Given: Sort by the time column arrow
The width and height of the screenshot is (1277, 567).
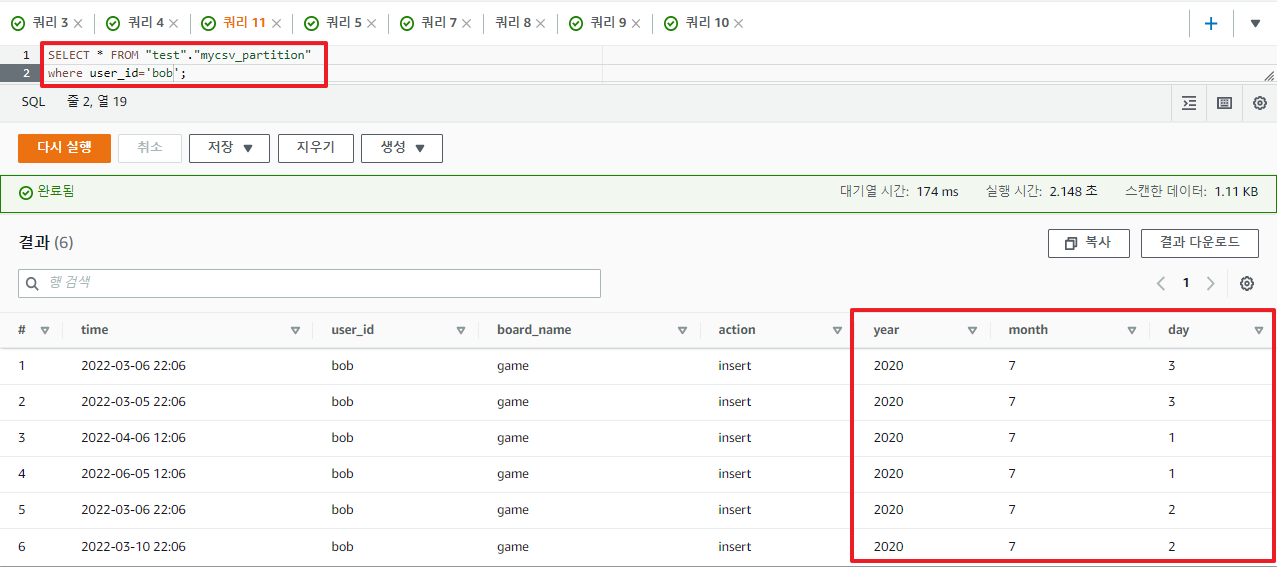Looking at the screenshot, I should point(295,330).
